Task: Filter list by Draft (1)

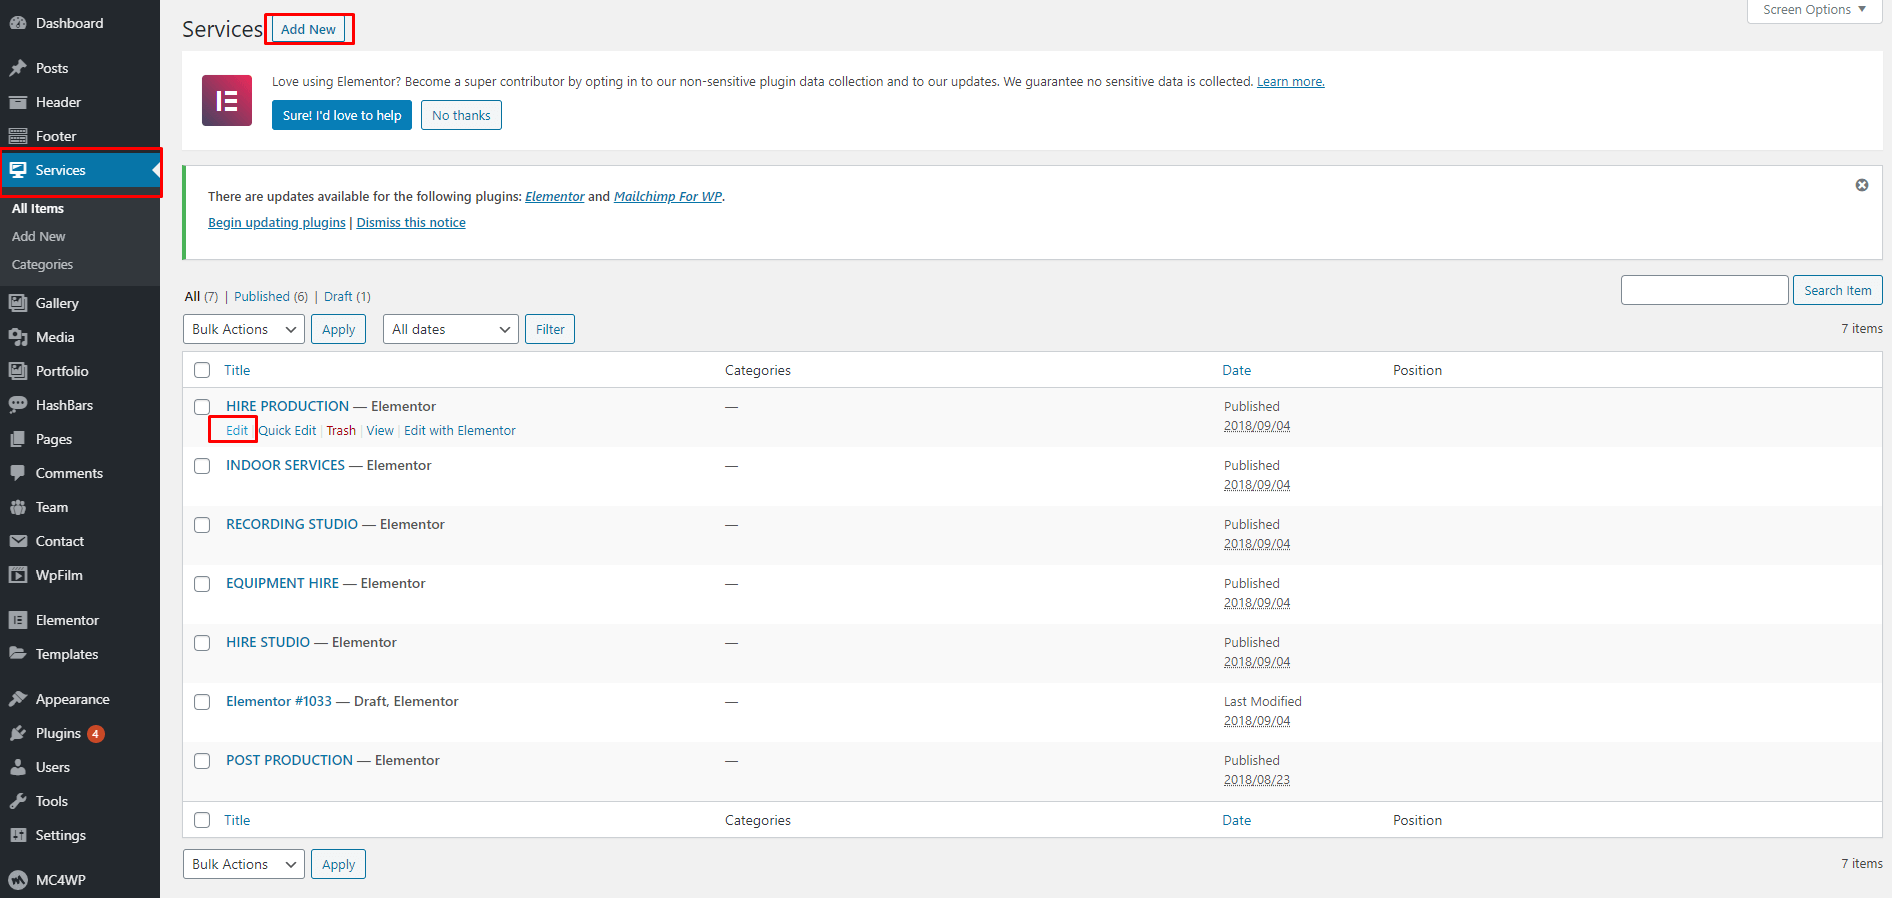Action: 347,296
